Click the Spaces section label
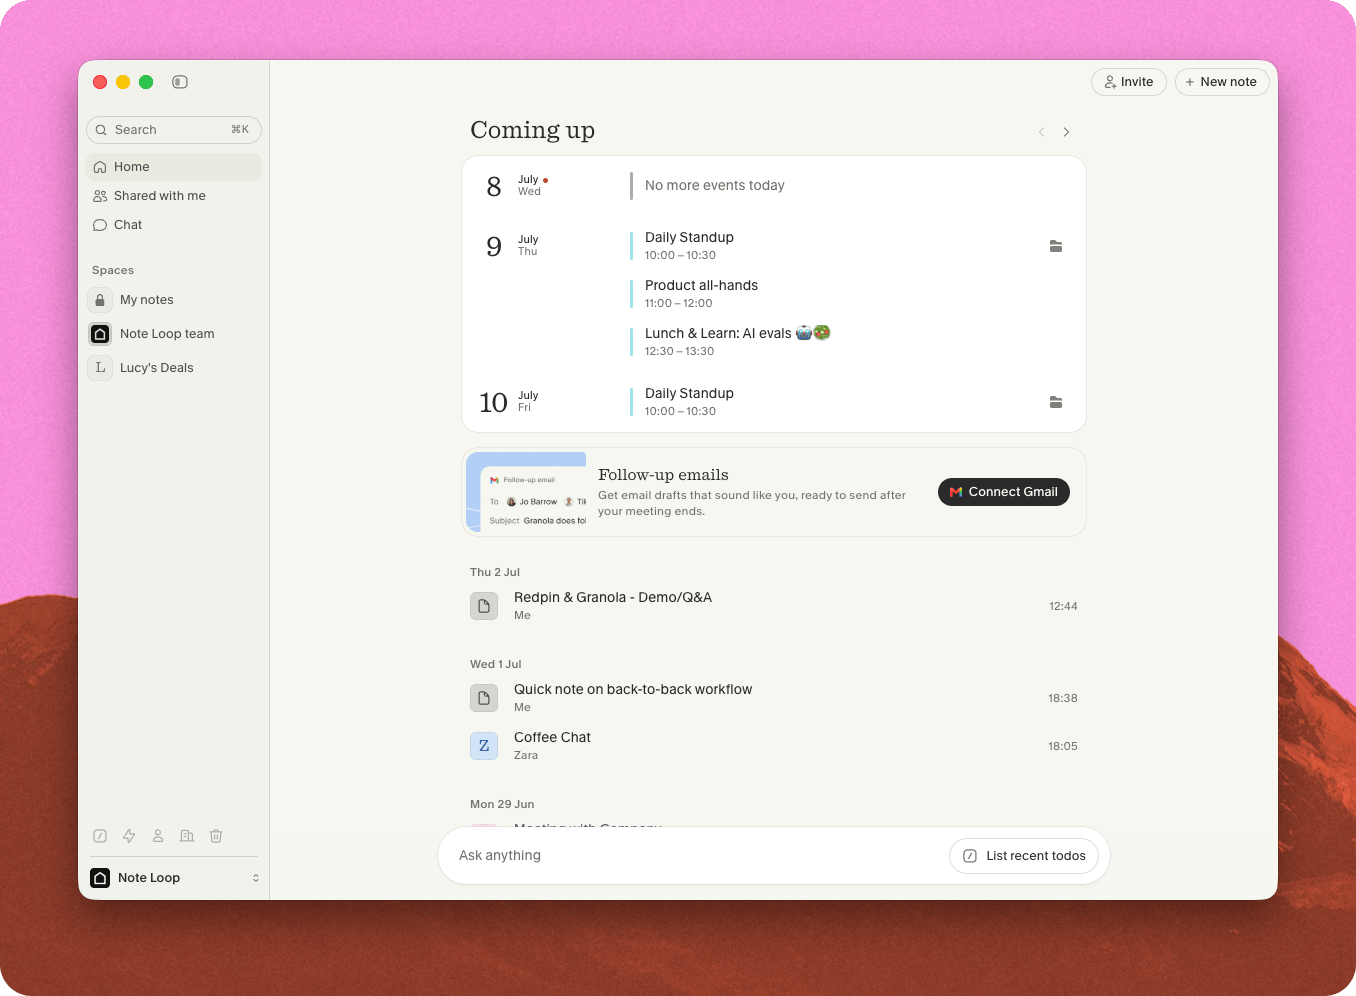This screenshot has height=996, width=1356. pyautogui.click(x=113, y=271)
